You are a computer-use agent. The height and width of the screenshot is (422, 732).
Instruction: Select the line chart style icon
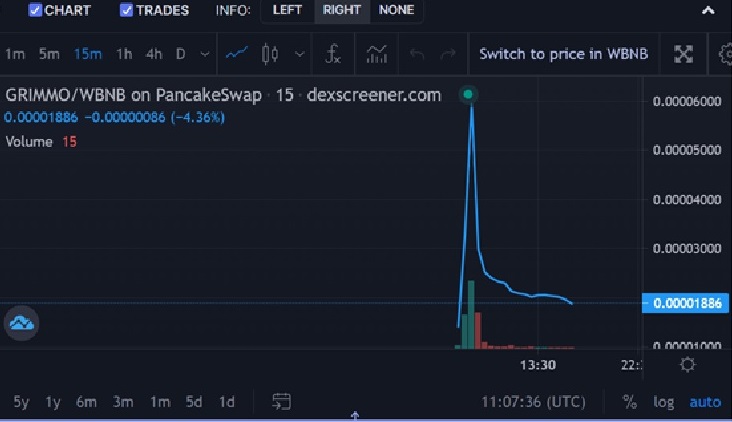237,54
